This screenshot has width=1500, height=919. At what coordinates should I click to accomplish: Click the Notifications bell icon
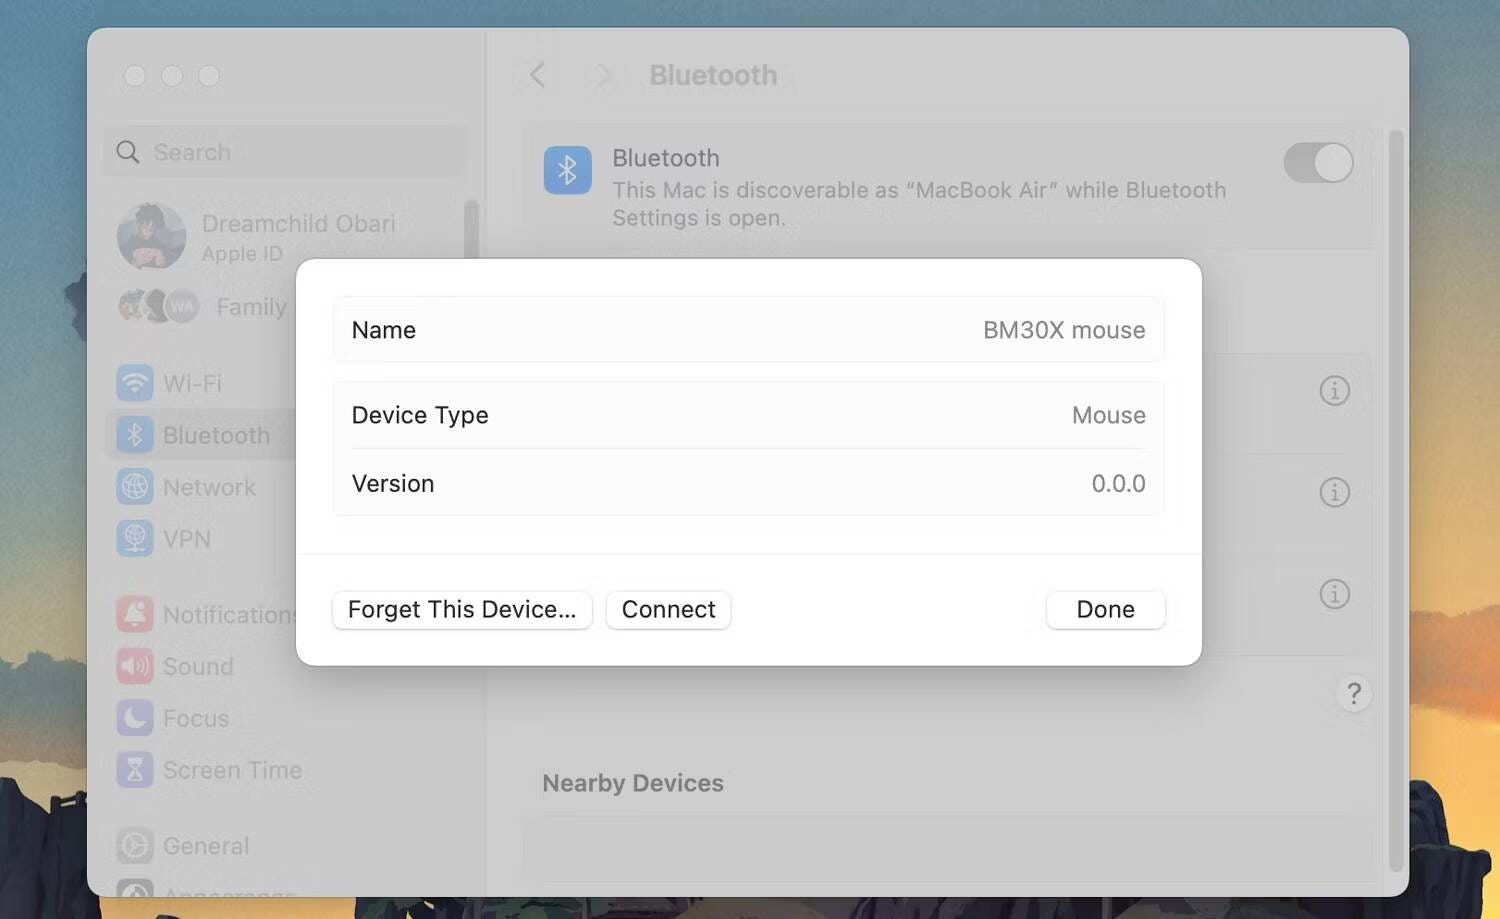134,614
